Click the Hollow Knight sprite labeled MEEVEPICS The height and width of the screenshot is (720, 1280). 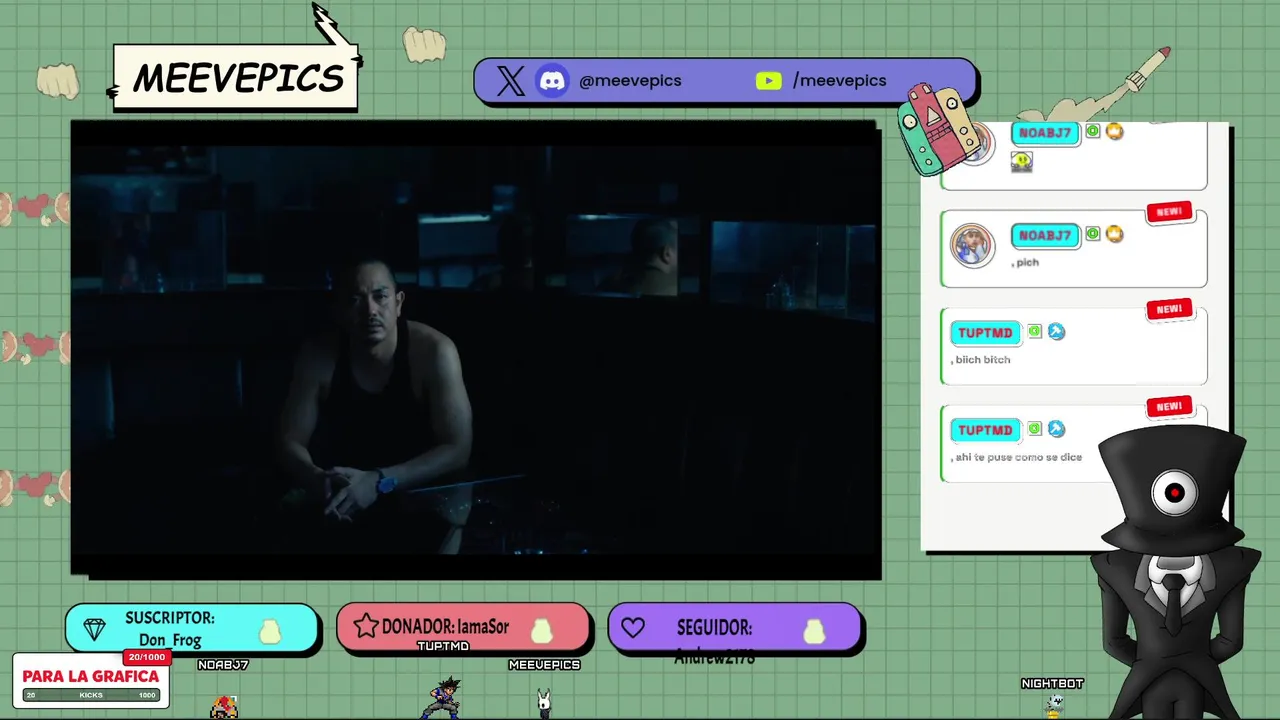(544, 703)
